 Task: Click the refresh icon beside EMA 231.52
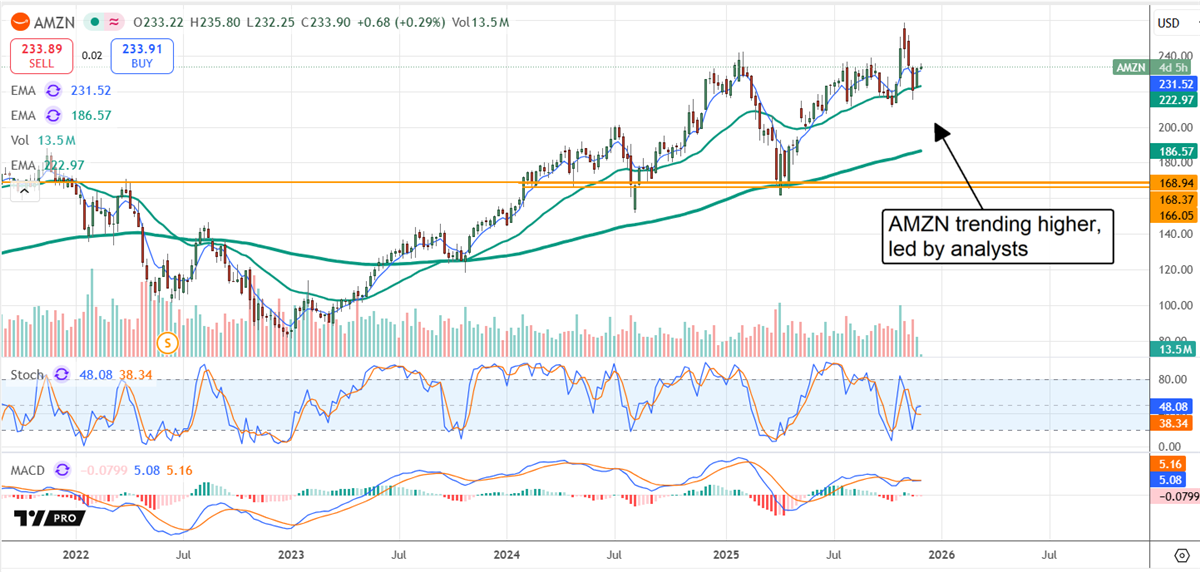pos(53,90)
